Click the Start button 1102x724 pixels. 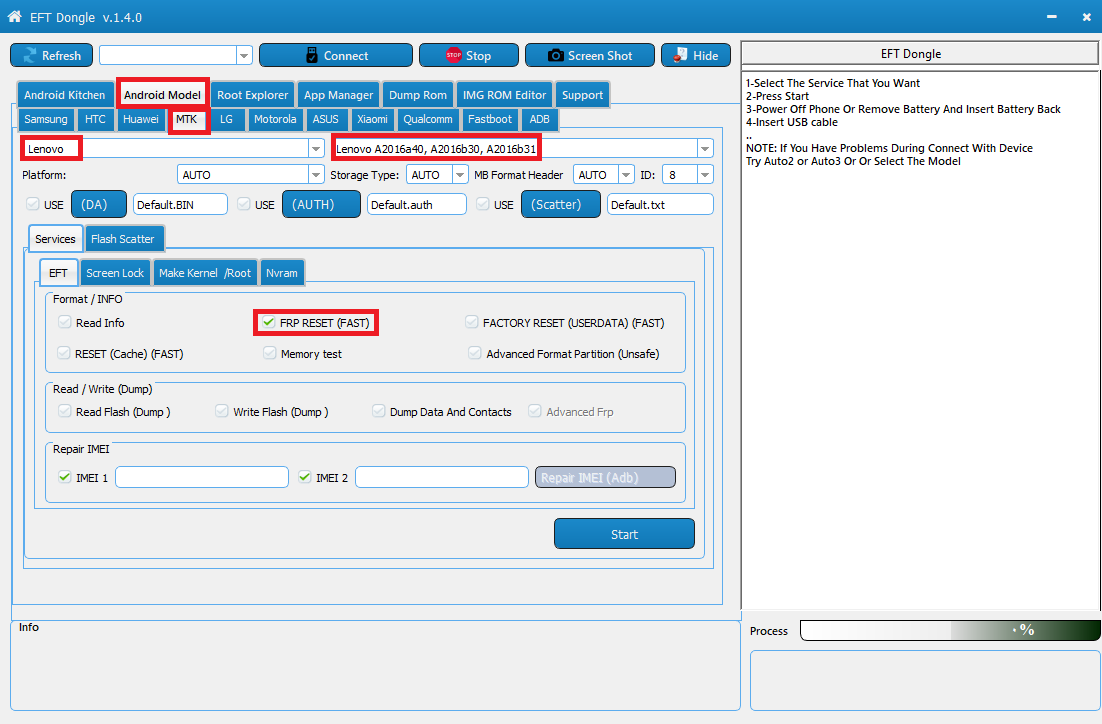[x=624, y=534]
